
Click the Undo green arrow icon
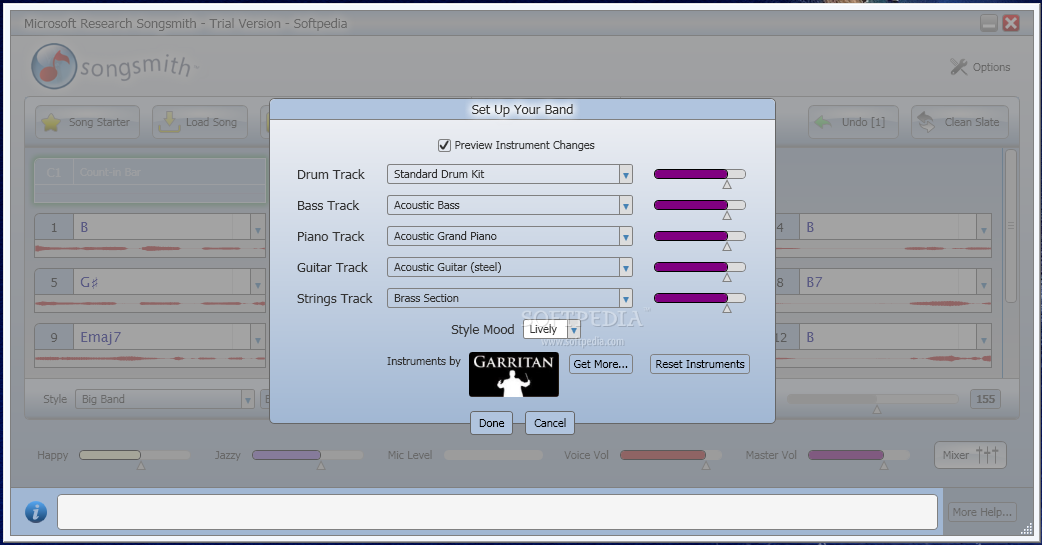(x=823, y=122)
